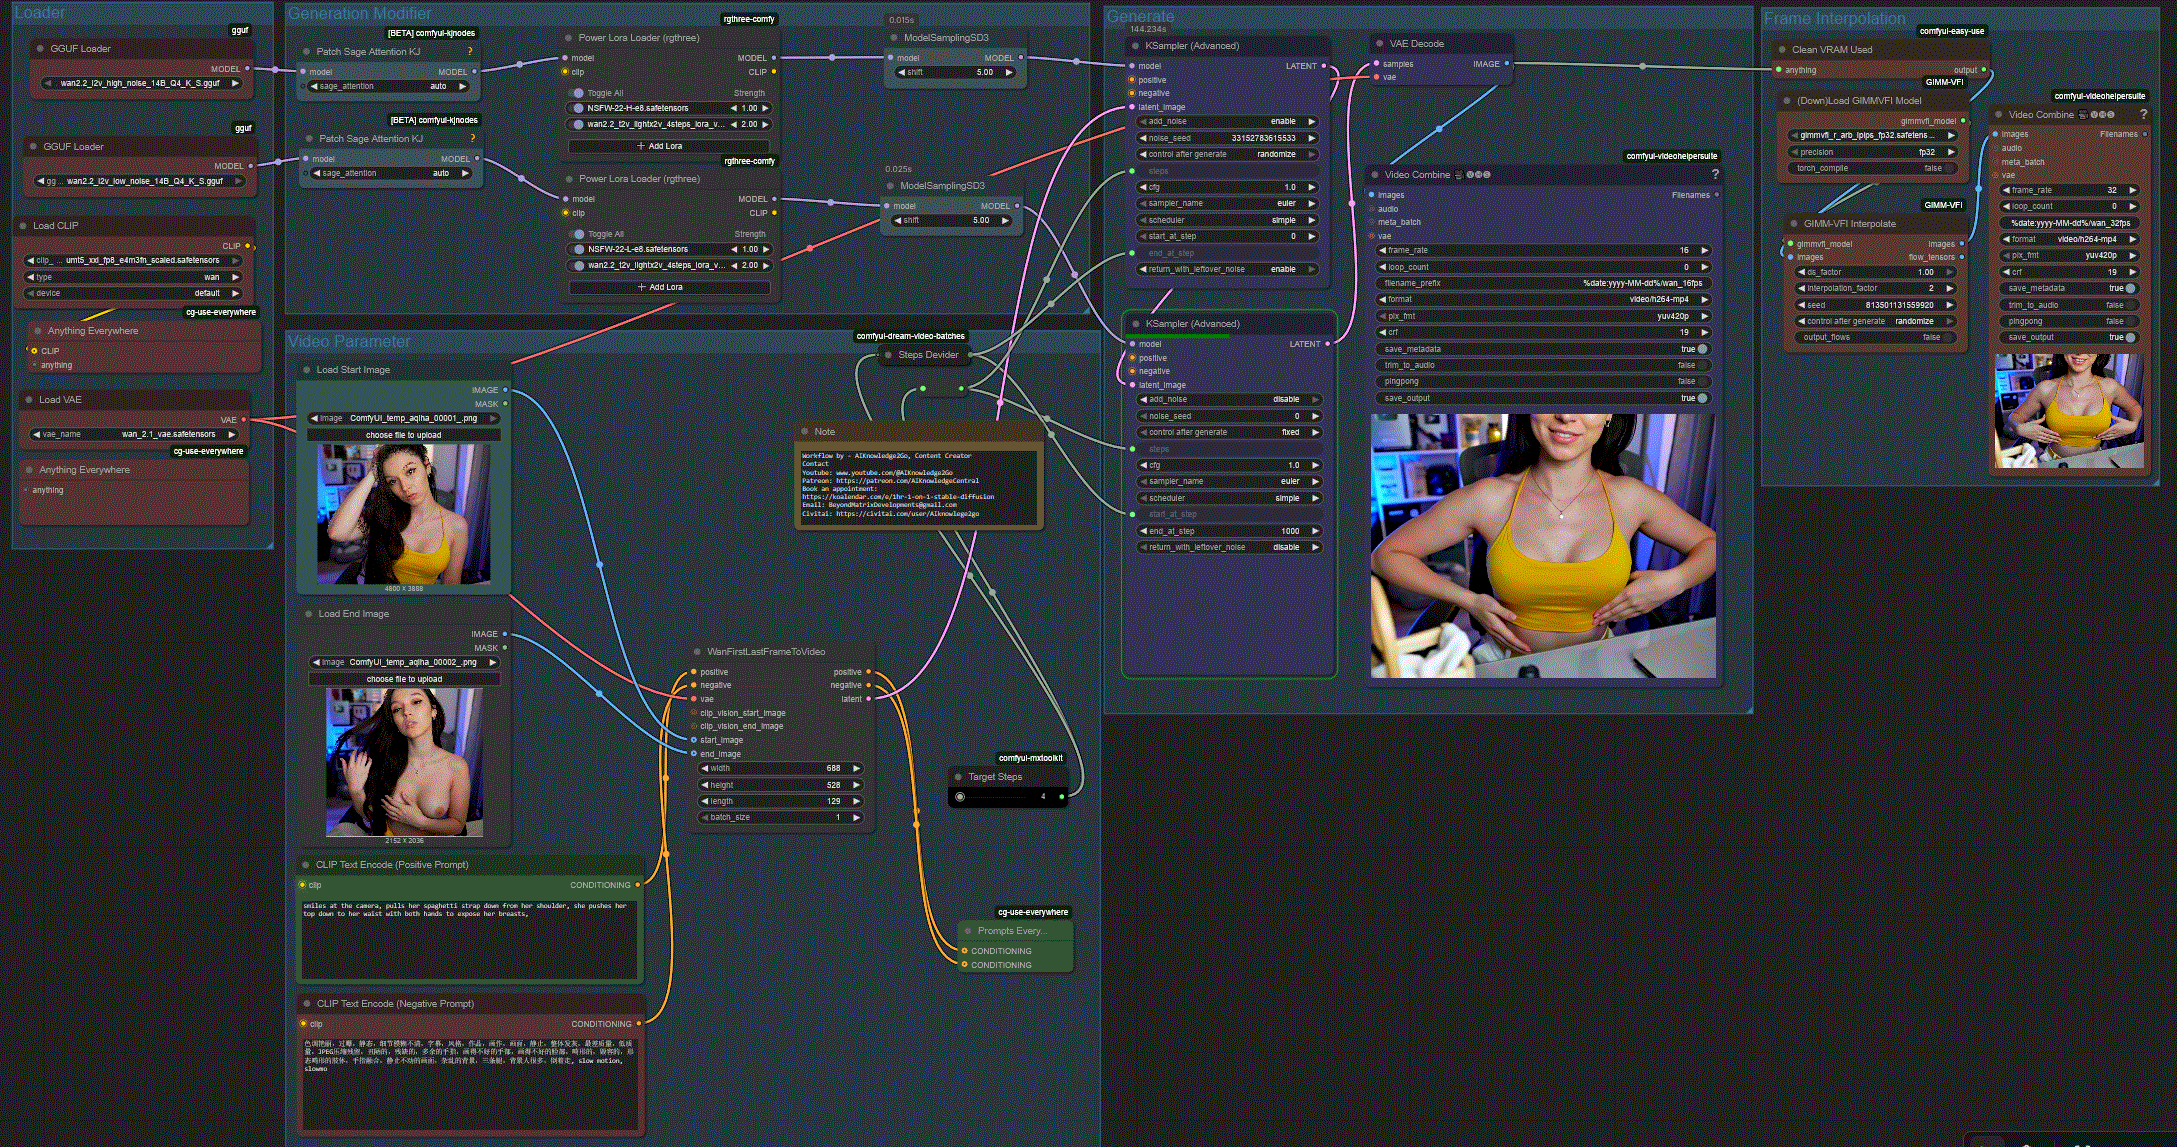Toggle torch_compile in Load GIMMVFI Model node
Screen dimensions: 2177x1147
pyautogui.click(x=1868, y=168)
